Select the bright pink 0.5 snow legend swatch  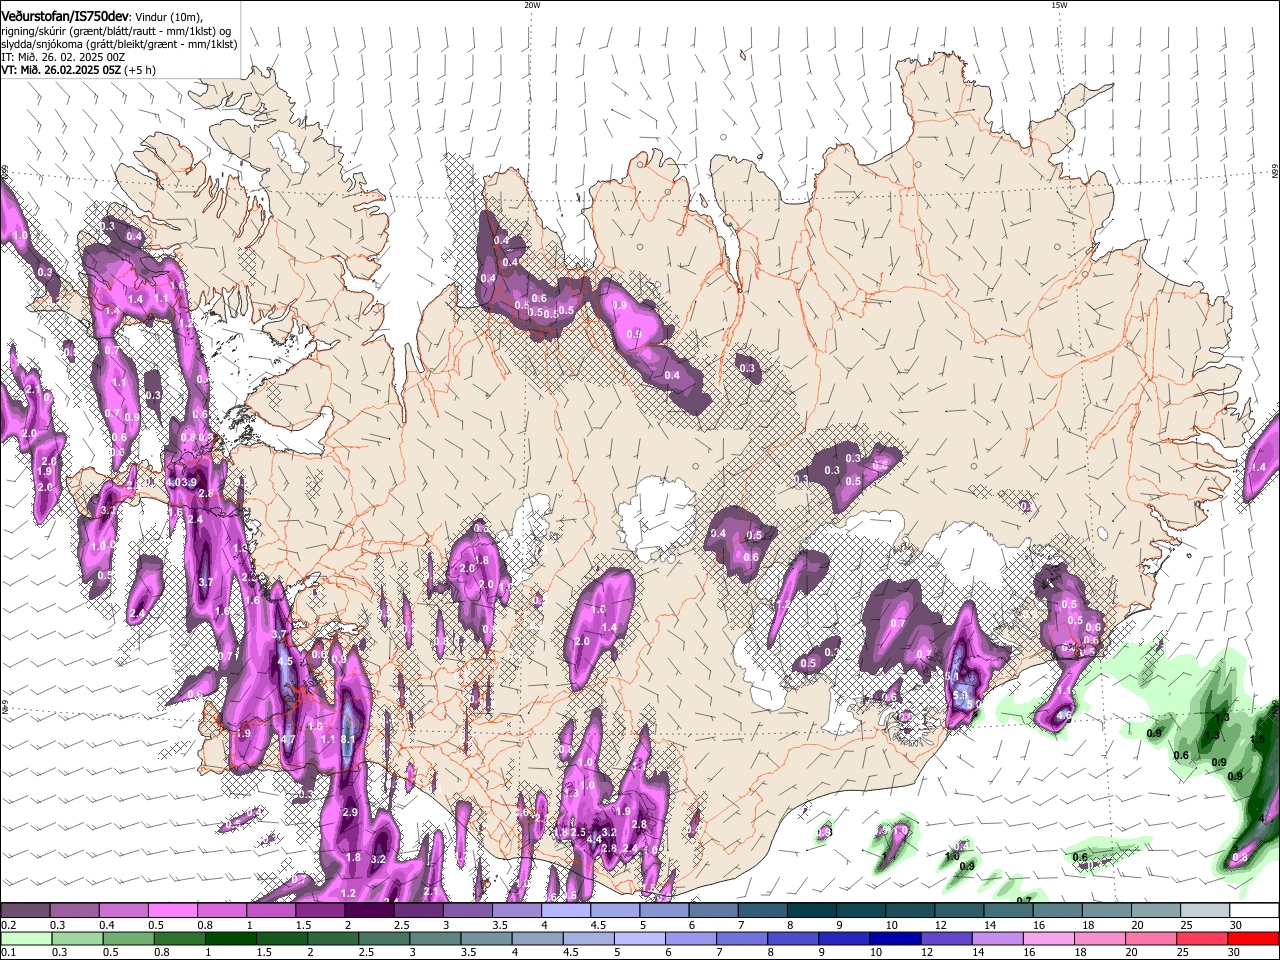172,911
